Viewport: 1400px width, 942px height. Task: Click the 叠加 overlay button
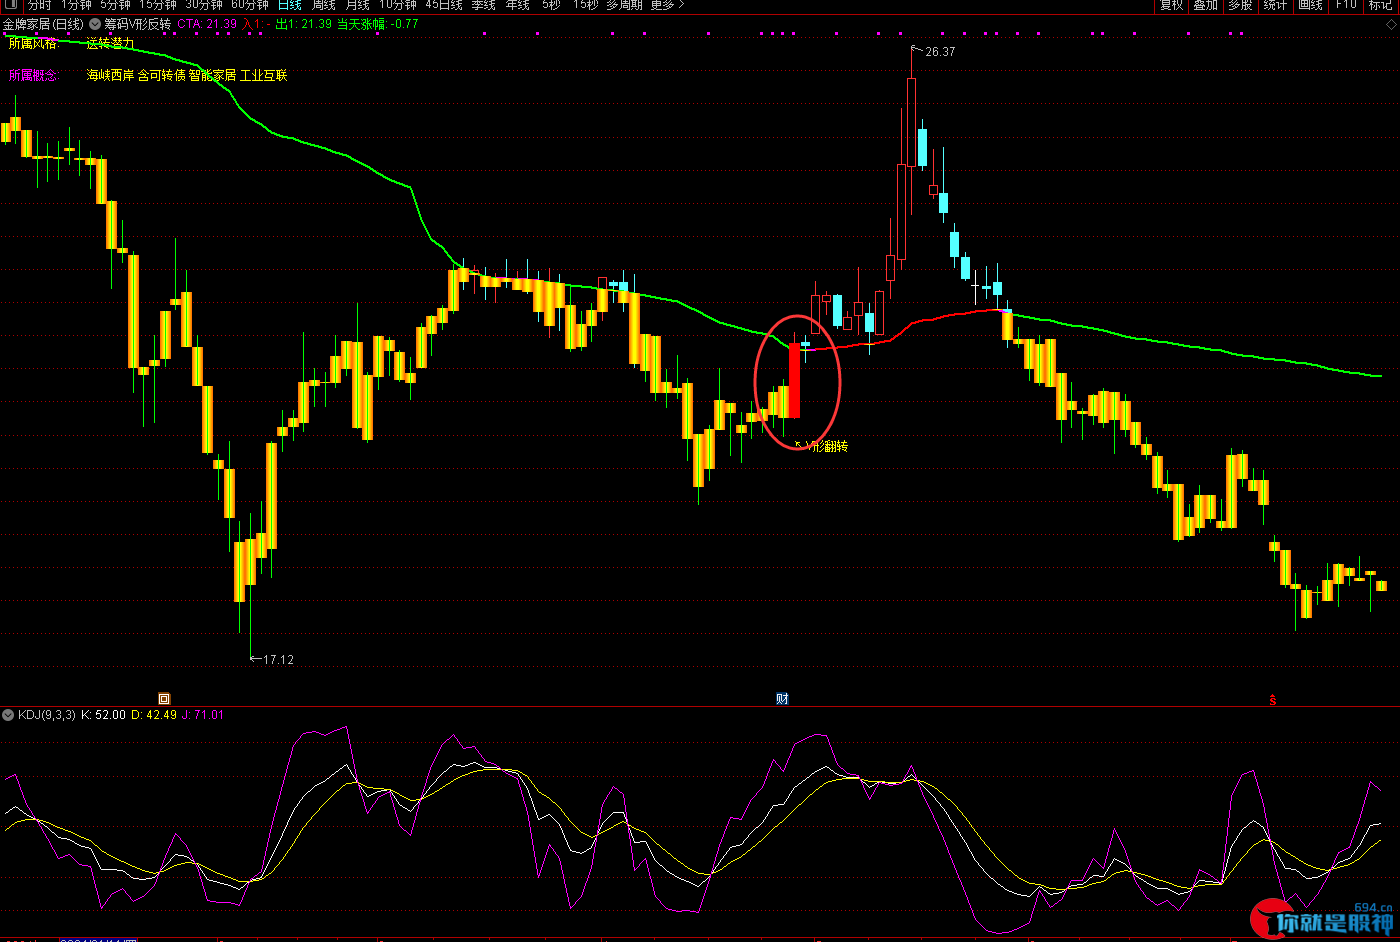tap(1206, 5)
